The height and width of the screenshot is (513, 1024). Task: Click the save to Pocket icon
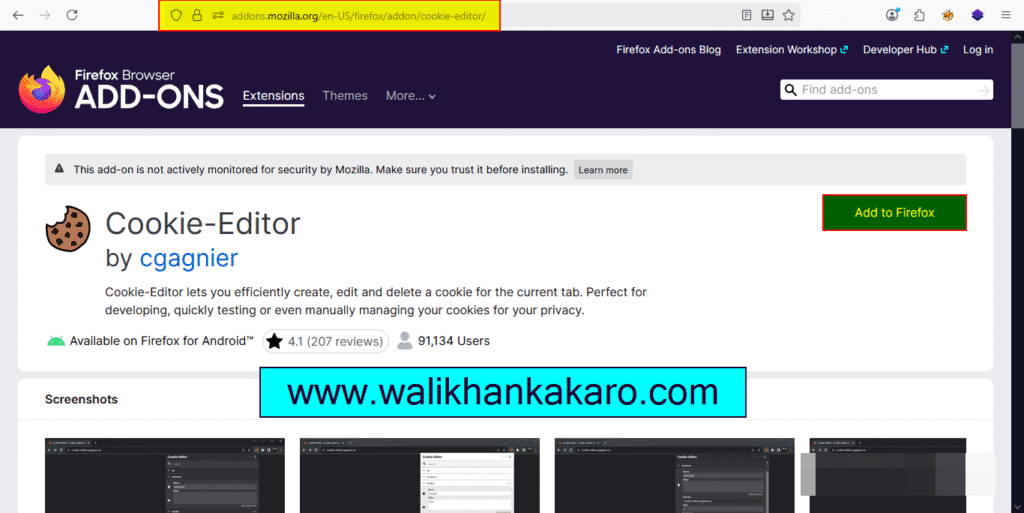[x=767, y=15]
